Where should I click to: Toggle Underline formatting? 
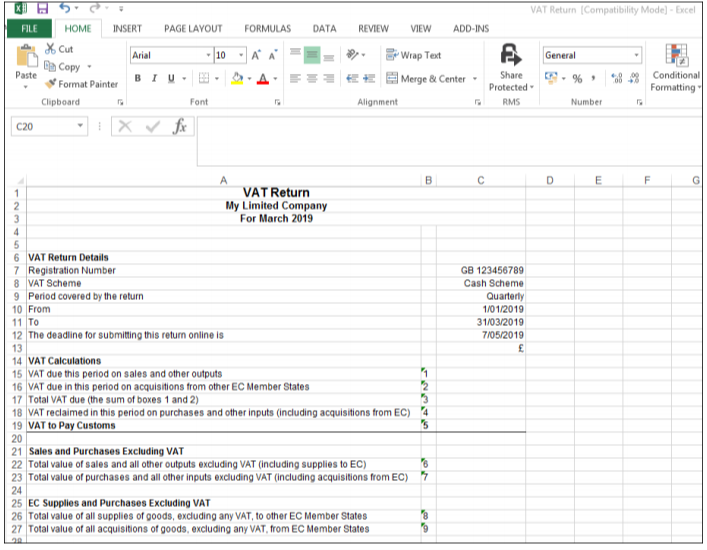pos(171,78)
